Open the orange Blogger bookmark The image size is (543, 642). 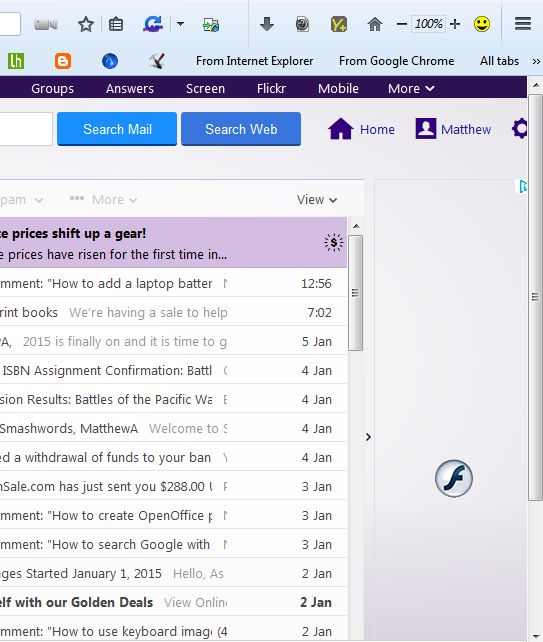[63, 61]
